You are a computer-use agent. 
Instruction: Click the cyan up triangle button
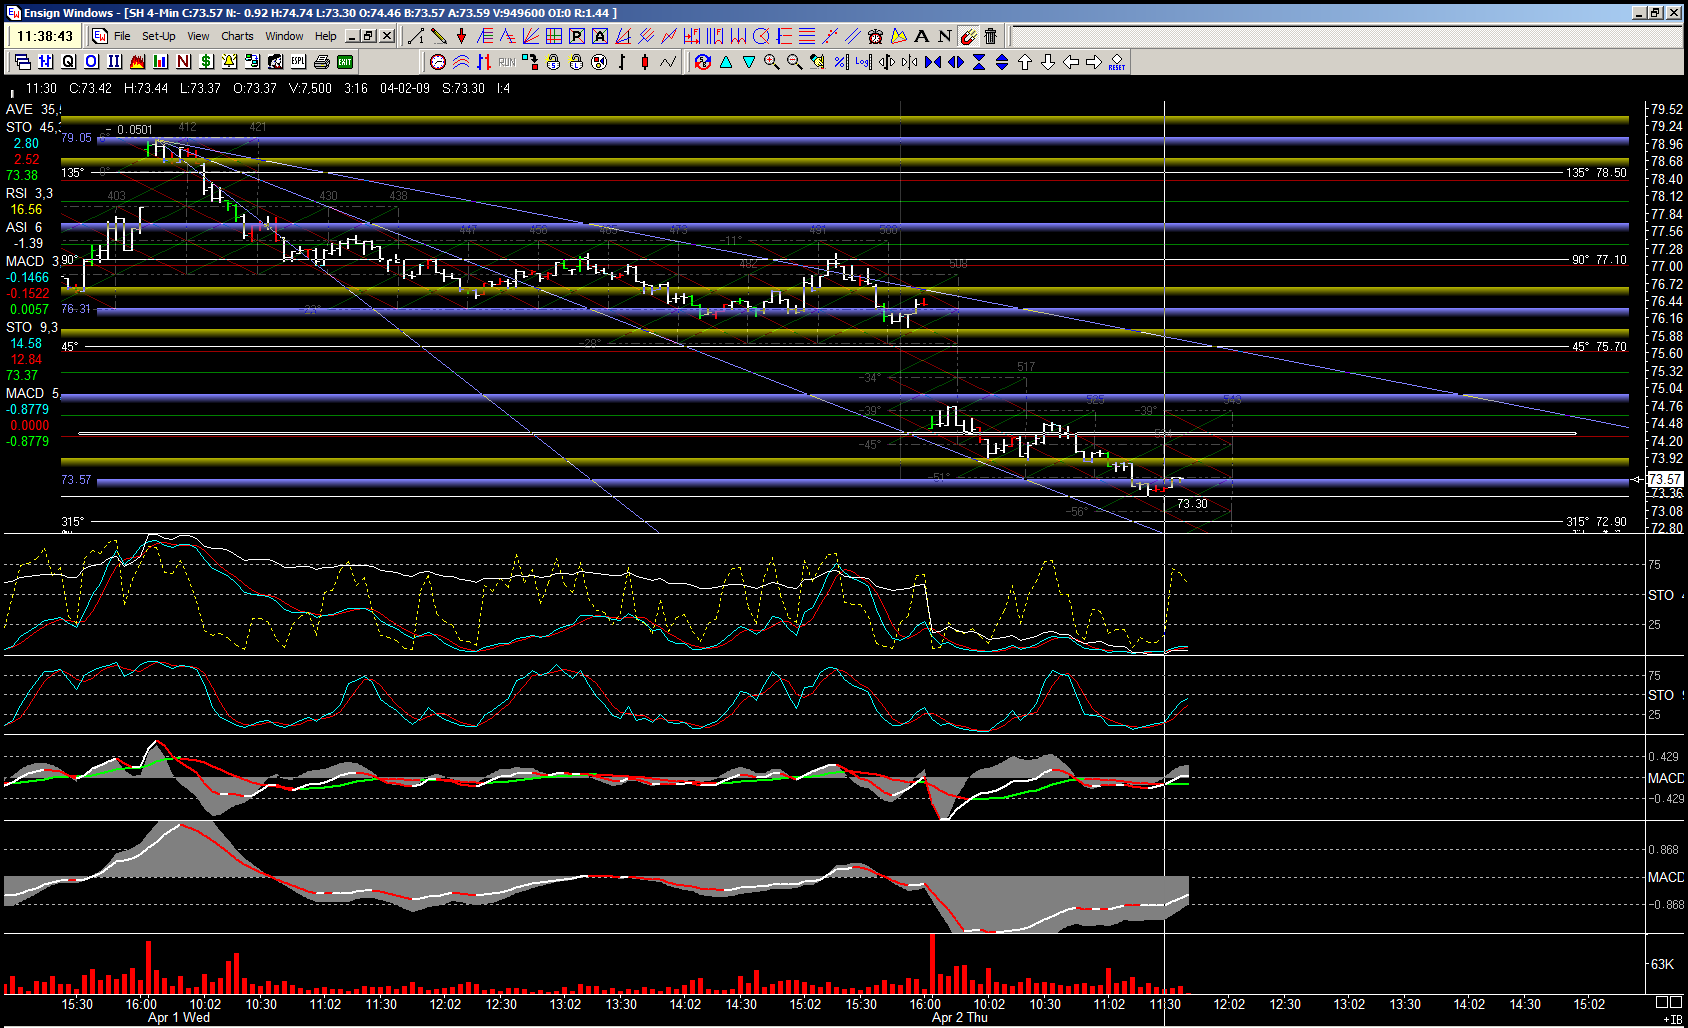point(726,62)
